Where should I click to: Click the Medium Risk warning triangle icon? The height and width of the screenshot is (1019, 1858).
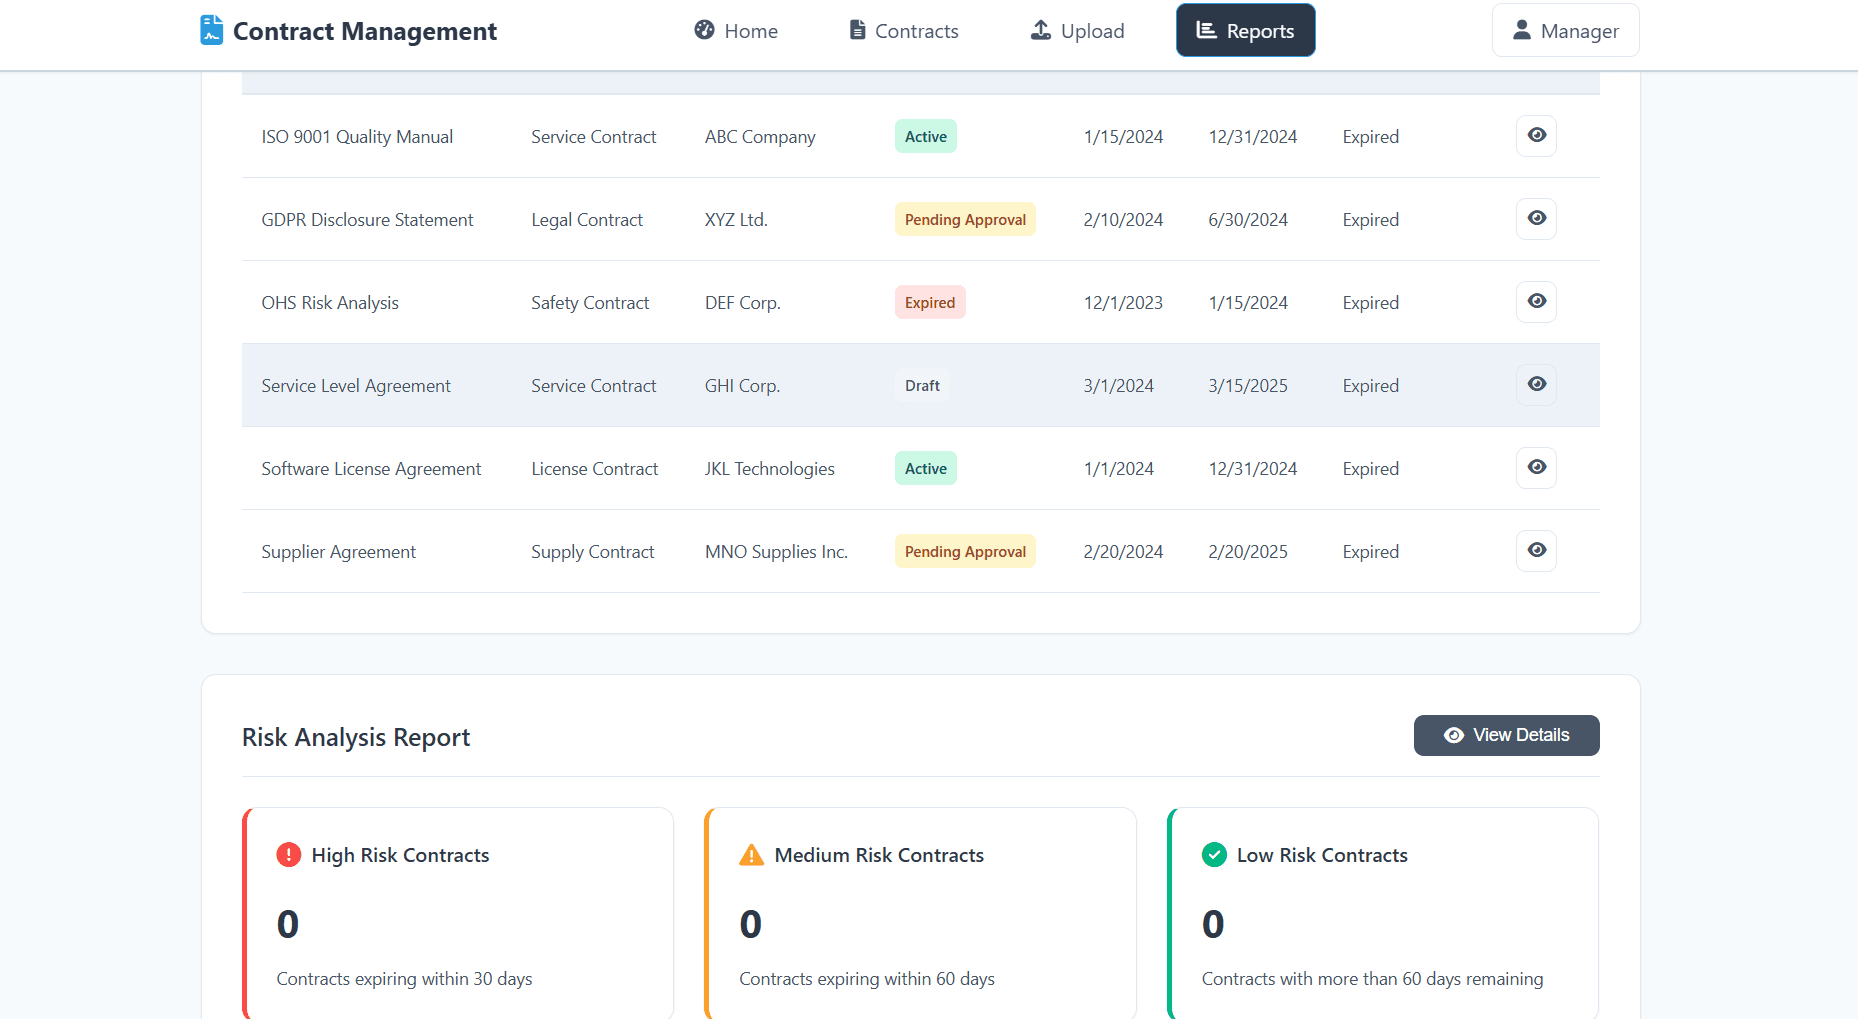pyautogui.click(x=751, y=855)
